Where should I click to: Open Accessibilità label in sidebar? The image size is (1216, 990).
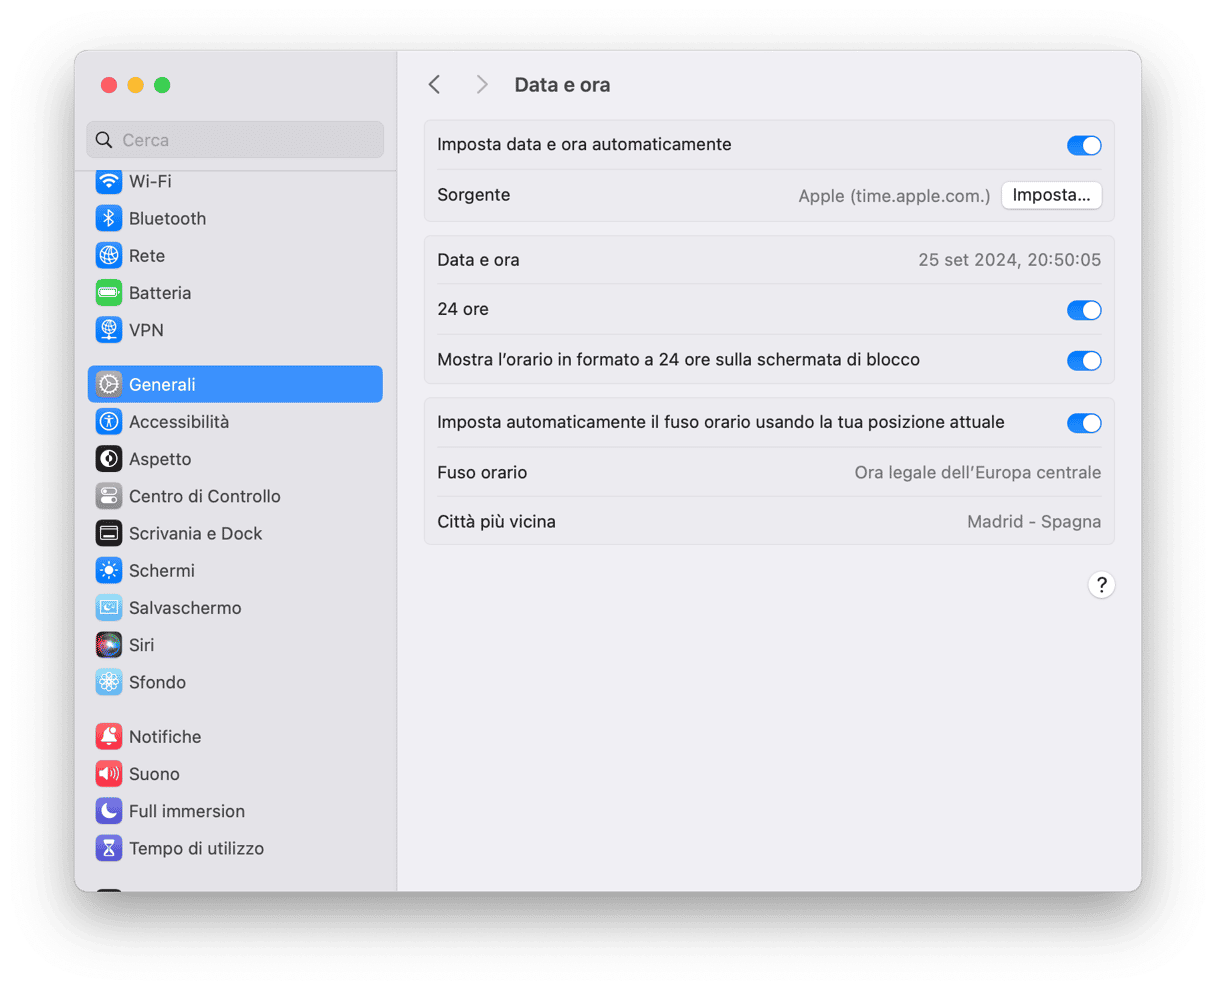(179, 421)
